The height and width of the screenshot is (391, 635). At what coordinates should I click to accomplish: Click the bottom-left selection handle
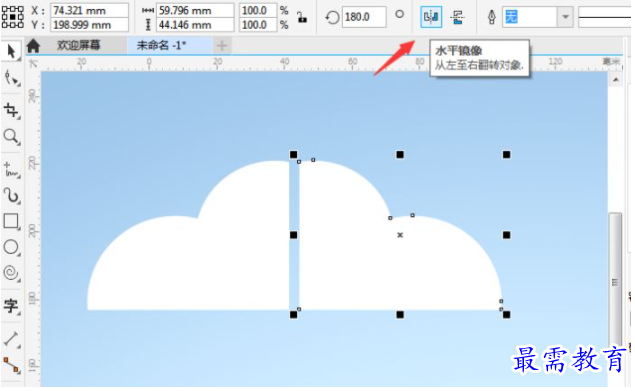coord(294,314)
